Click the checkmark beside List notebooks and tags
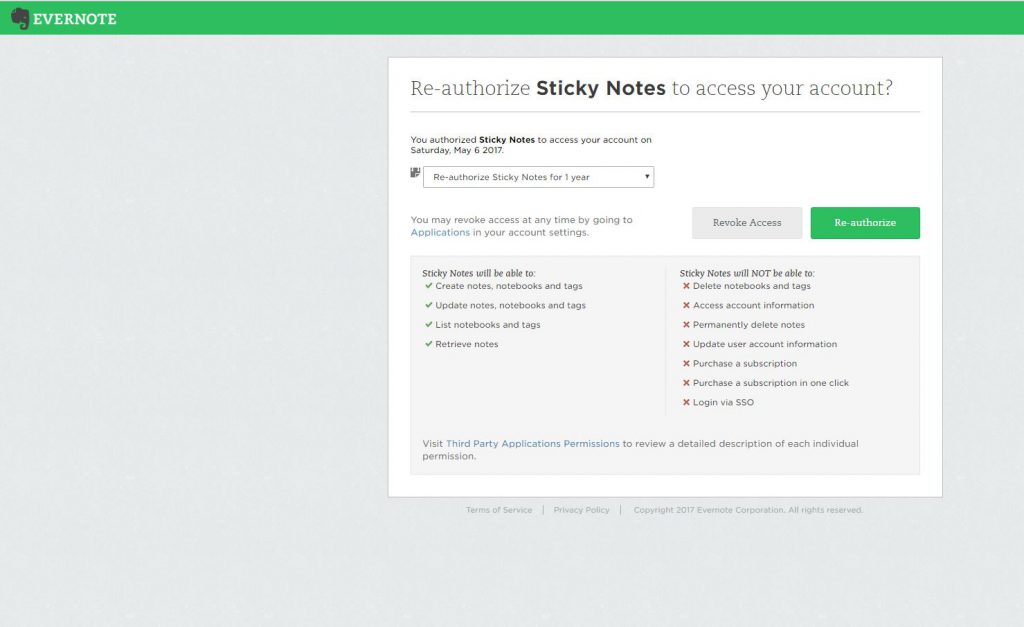 click(x=430, y=325)
